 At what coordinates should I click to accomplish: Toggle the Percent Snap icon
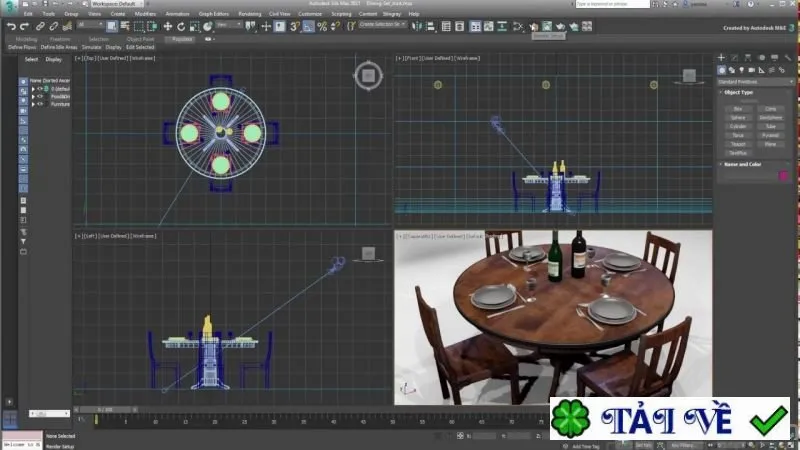tap(322, 27)
